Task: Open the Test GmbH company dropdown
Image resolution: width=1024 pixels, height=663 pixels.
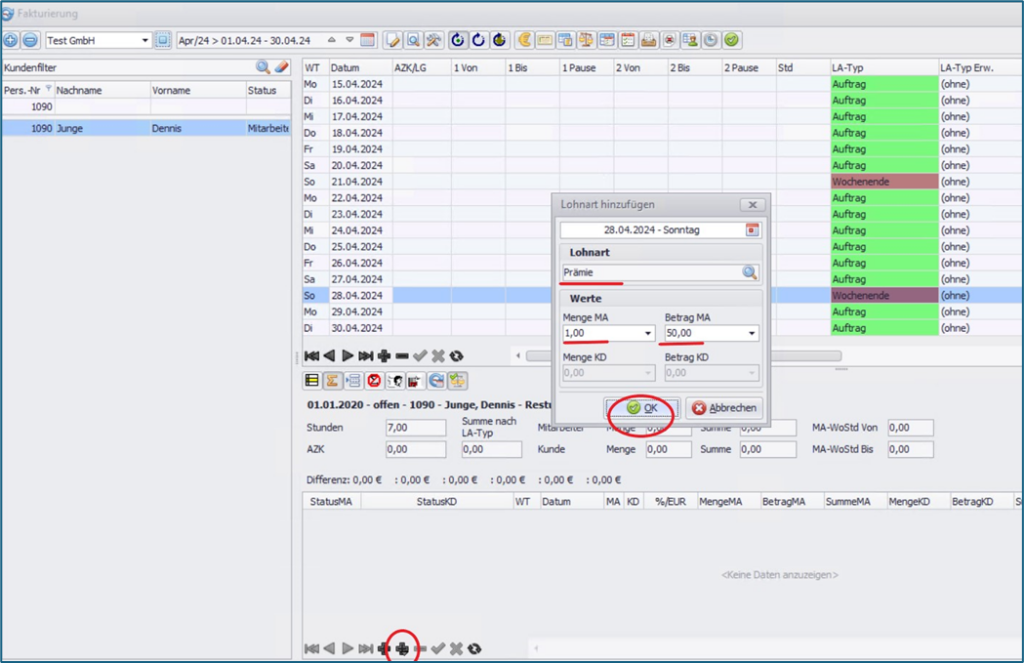Action: click(145, 40)
